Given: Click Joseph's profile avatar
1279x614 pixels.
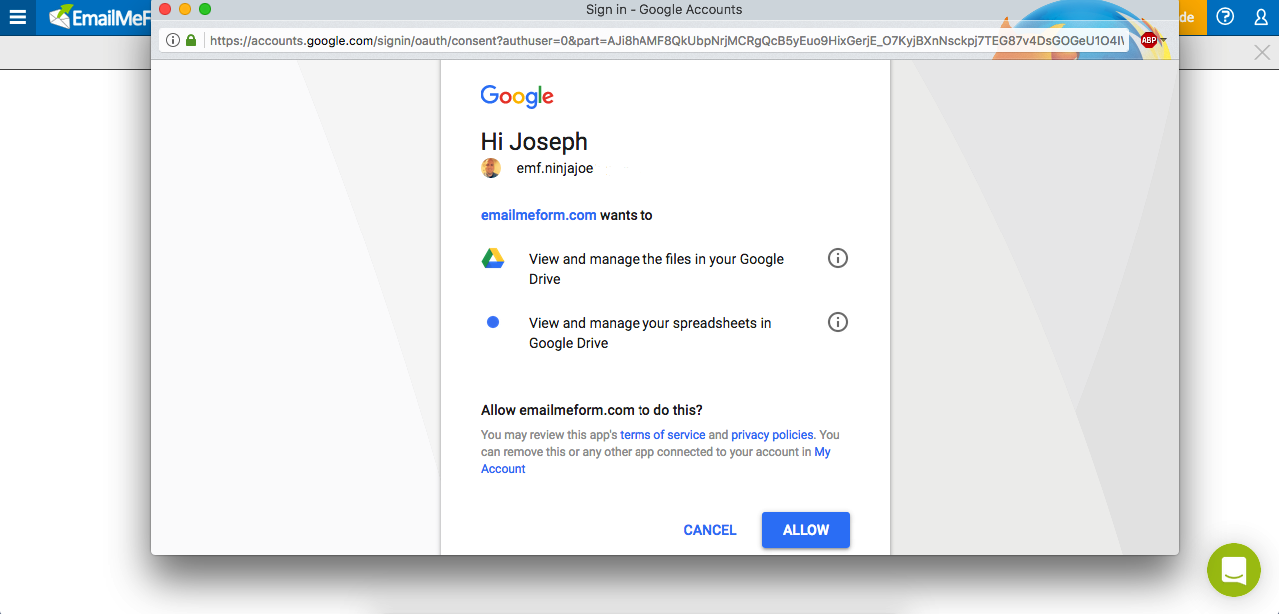Looking at the screenshot, I should tap(491, 168).
